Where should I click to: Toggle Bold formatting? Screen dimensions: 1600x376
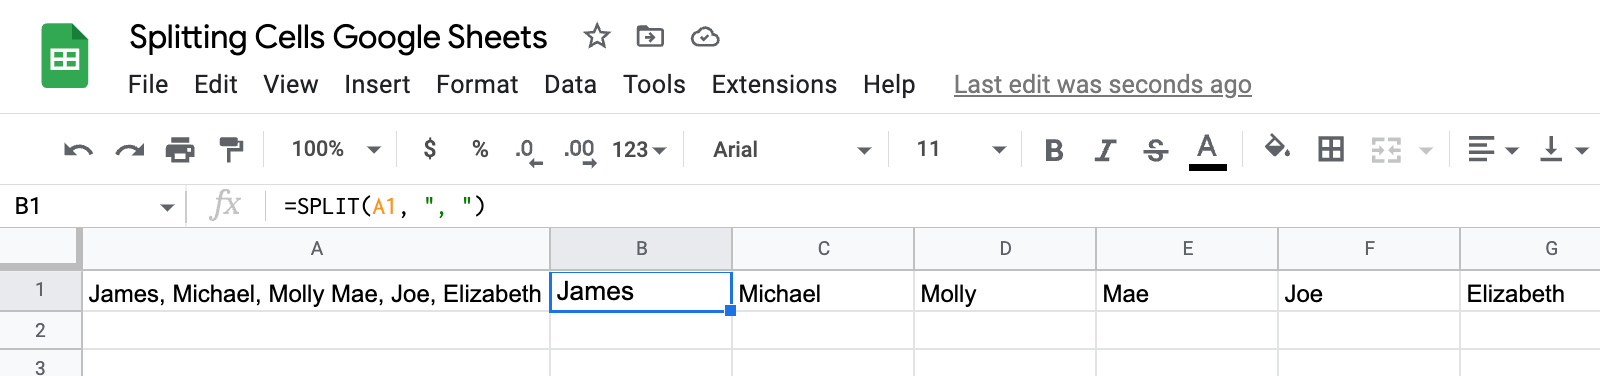coord(1053,150)
